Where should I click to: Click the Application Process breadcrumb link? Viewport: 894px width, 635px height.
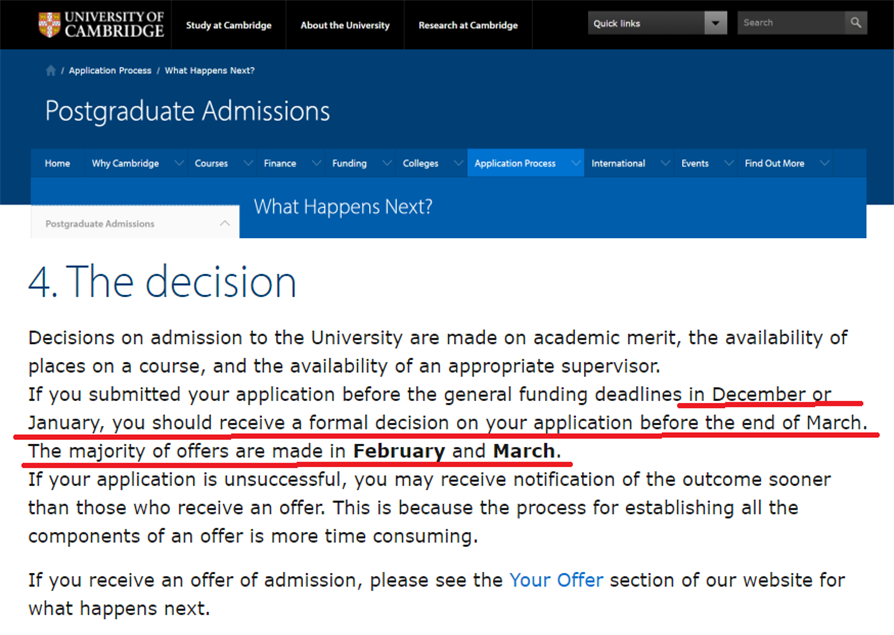click(110, 71)
